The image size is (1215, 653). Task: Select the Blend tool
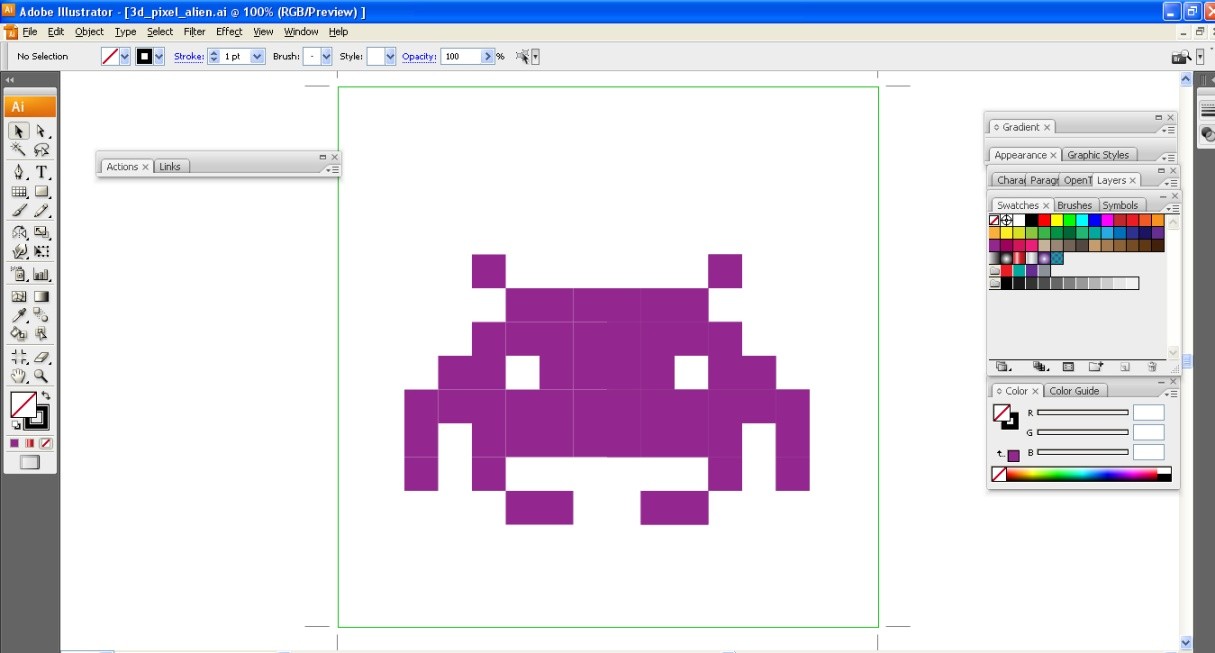tap(42, 315)
